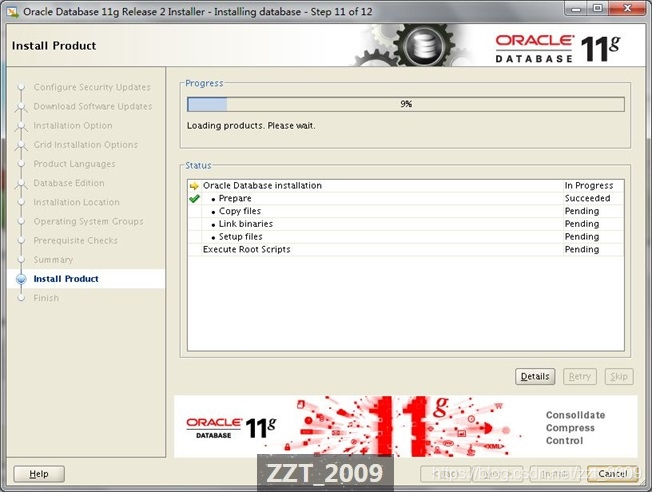Select Prerequisite Checks step
The width and height of the screenshot is (652, 492).
click(76, 240)
